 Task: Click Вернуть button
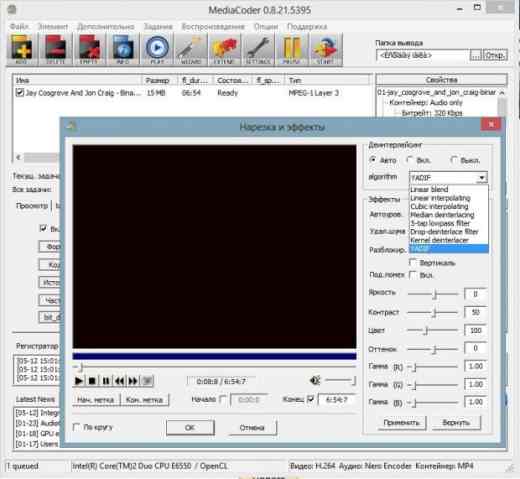(456, 423)
